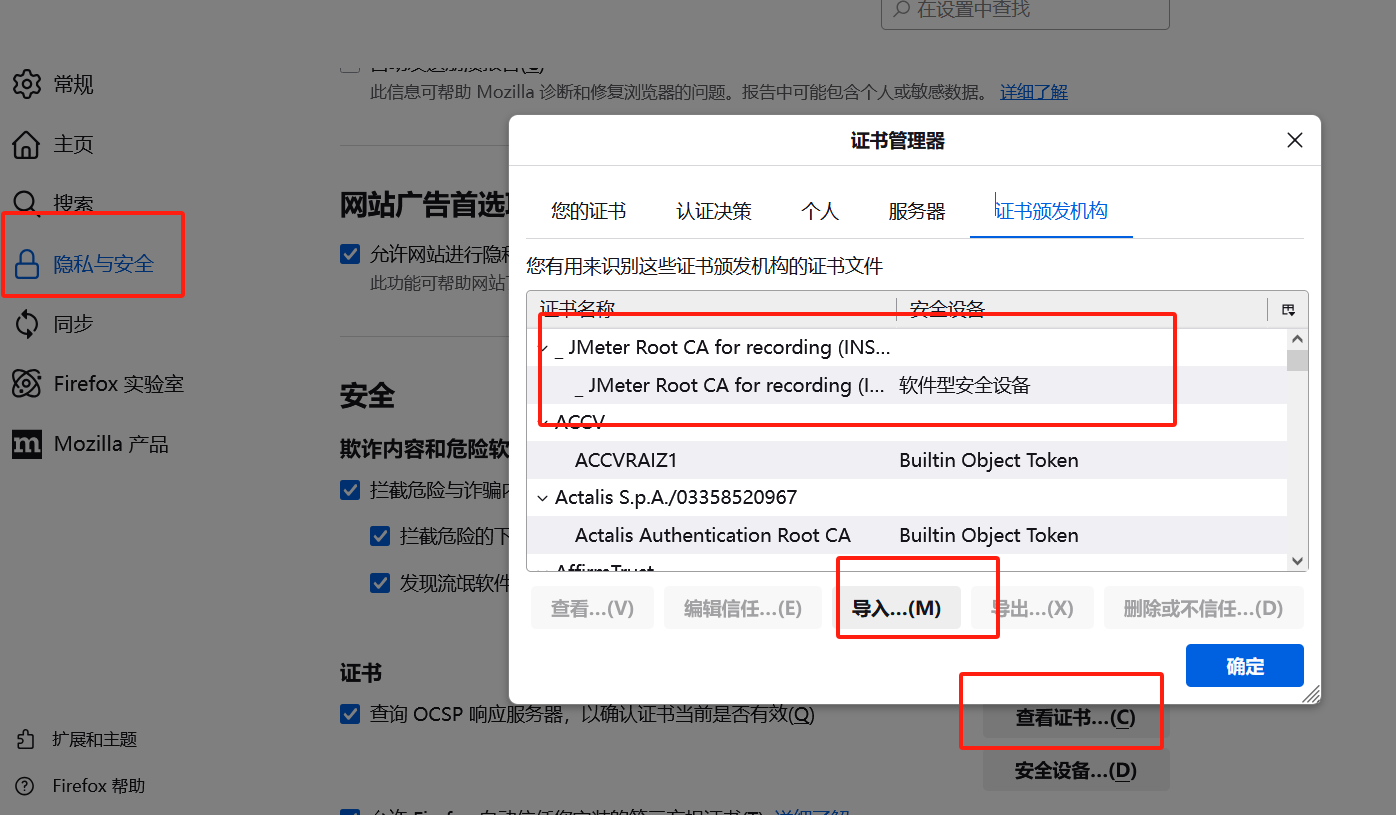Sort by 安全设备 column header
1396x815 pixels.
[1081, 309]
